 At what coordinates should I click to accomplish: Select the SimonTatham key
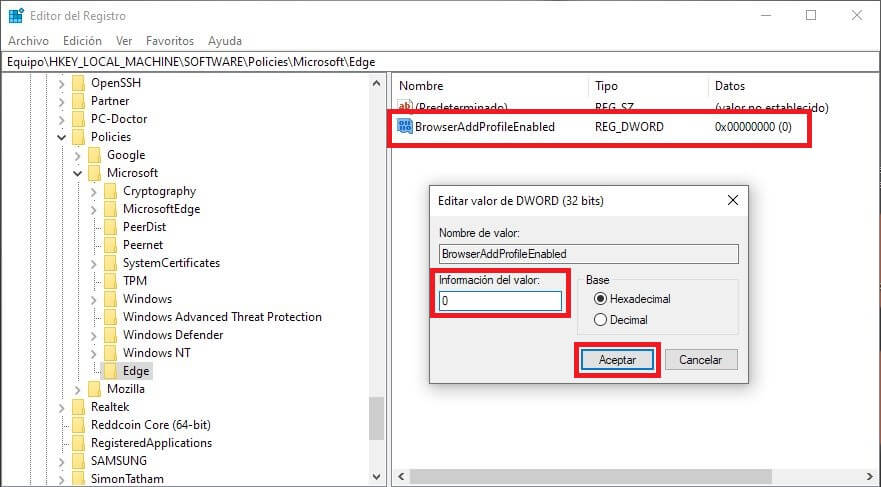tap(128, 479)
